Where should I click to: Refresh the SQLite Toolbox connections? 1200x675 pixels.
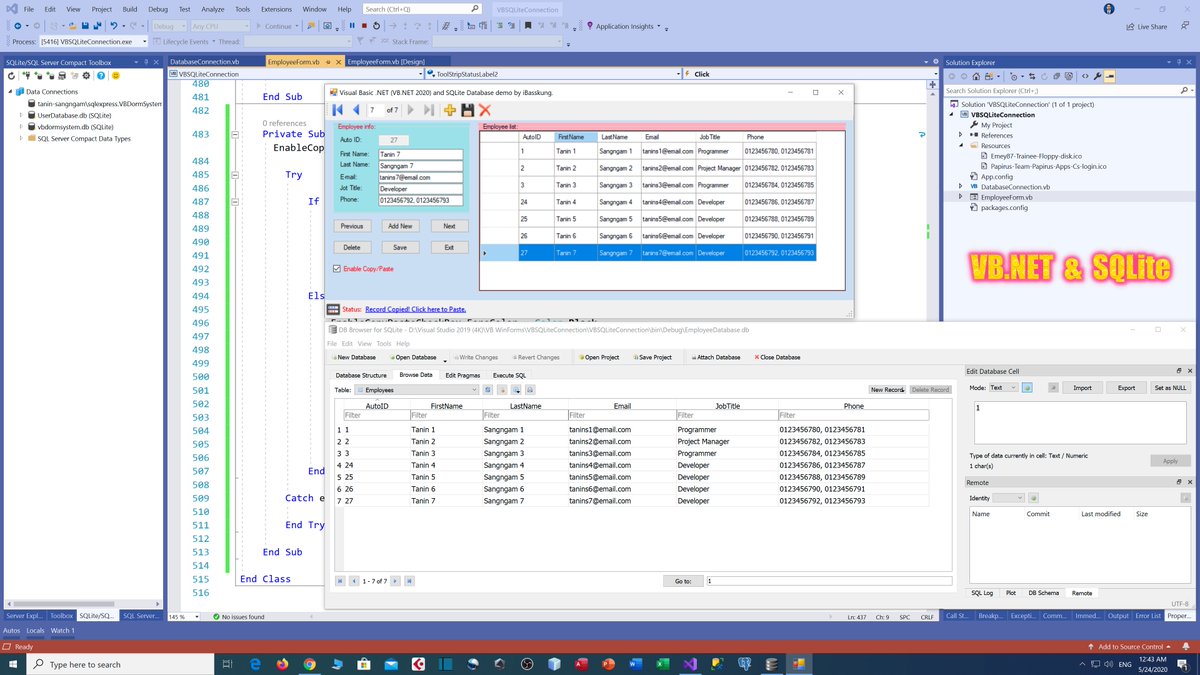[11, 75]
